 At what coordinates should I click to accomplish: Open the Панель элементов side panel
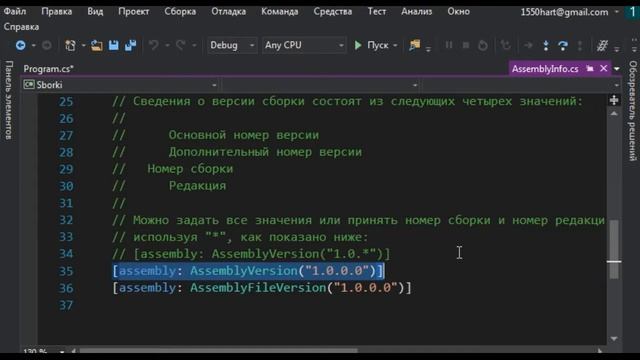click(9, 100)
